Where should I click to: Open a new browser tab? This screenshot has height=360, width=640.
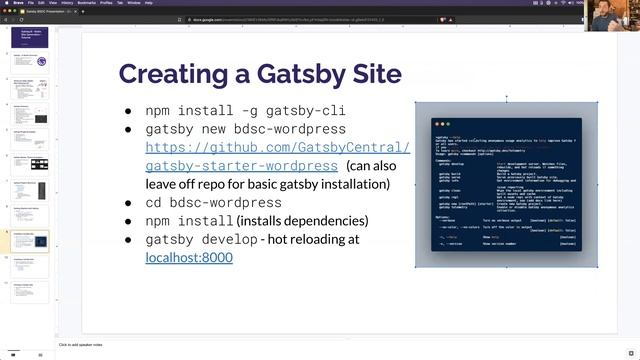click(83, 11)
